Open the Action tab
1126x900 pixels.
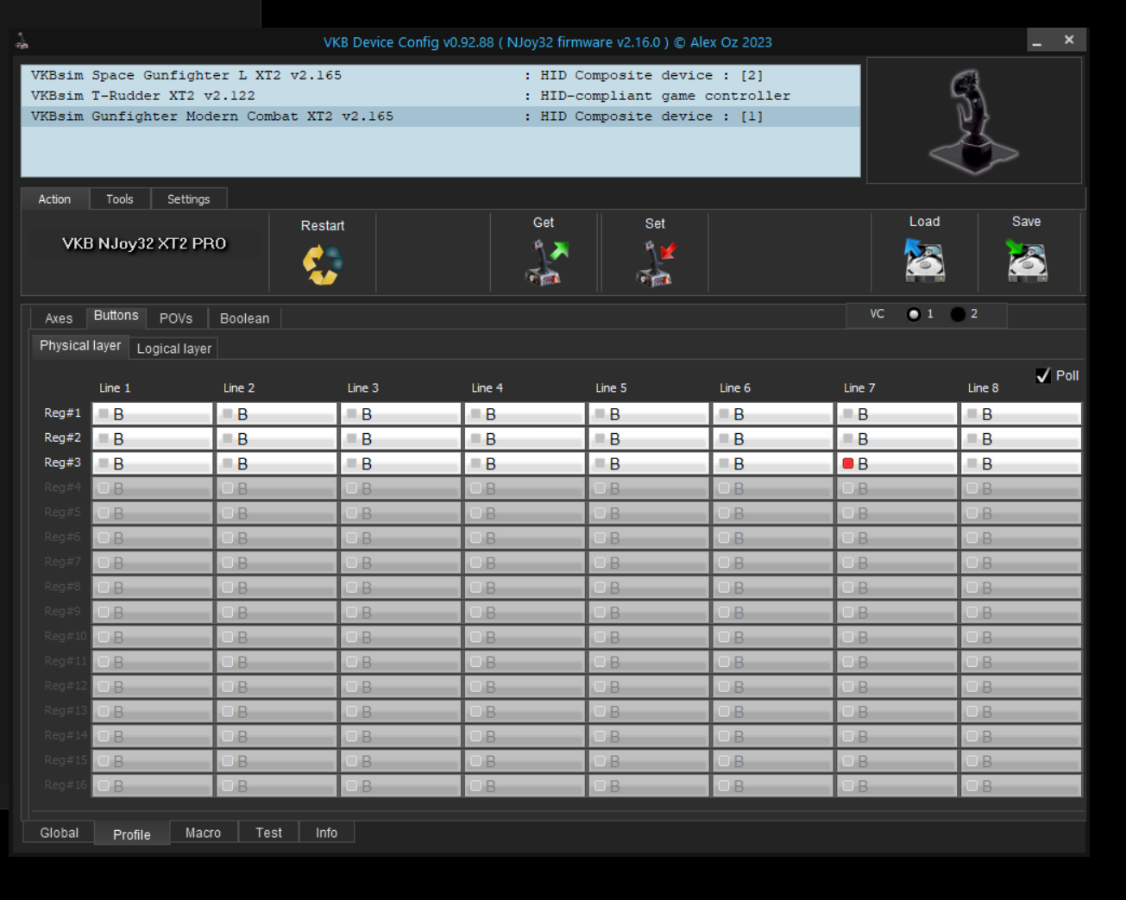pyautogui.click(x=55, y=199)
